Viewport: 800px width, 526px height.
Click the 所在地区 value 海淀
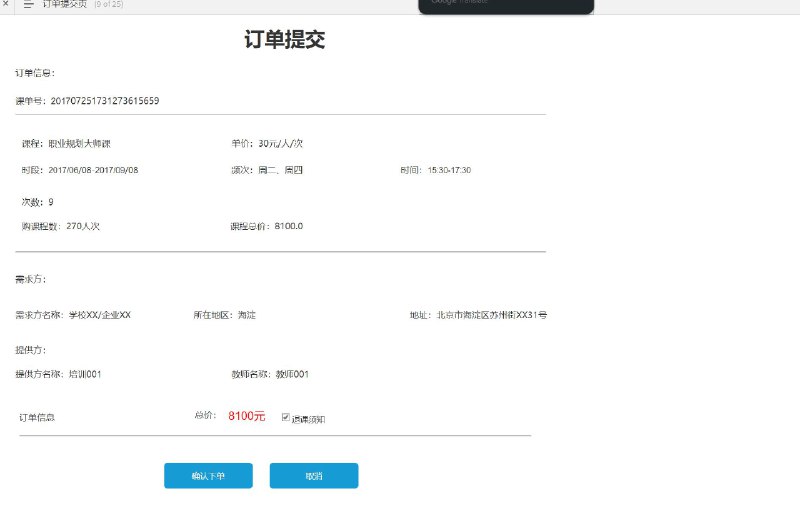coord(247,315)
